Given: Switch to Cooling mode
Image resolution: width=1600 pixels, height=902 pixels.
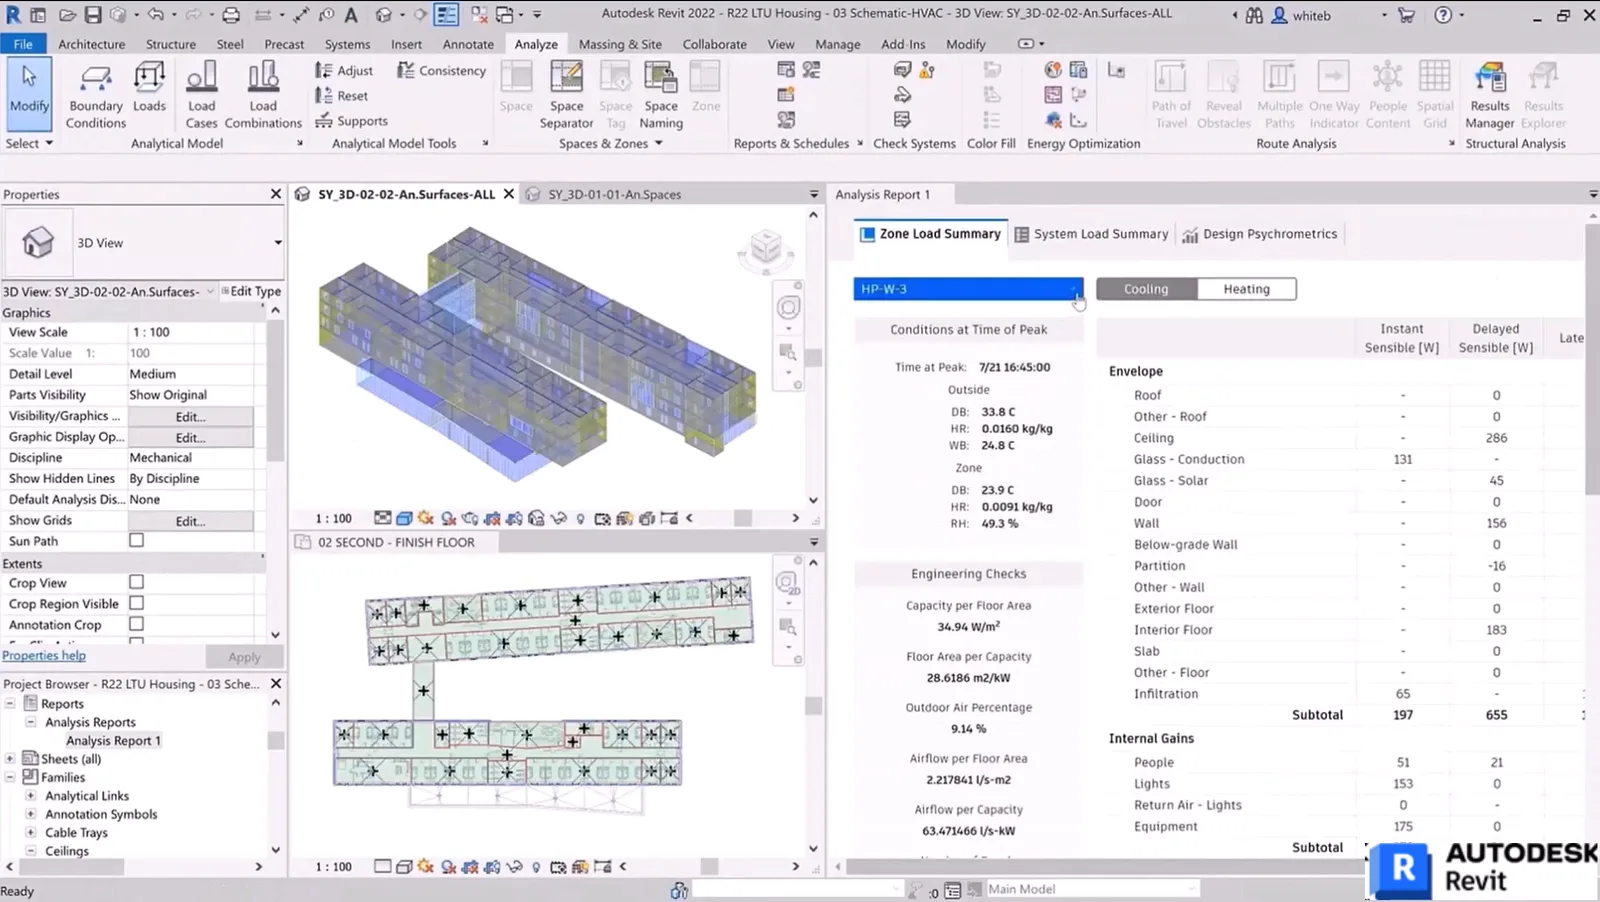Looking at the screenshot, I should (x=1146, y=289).
